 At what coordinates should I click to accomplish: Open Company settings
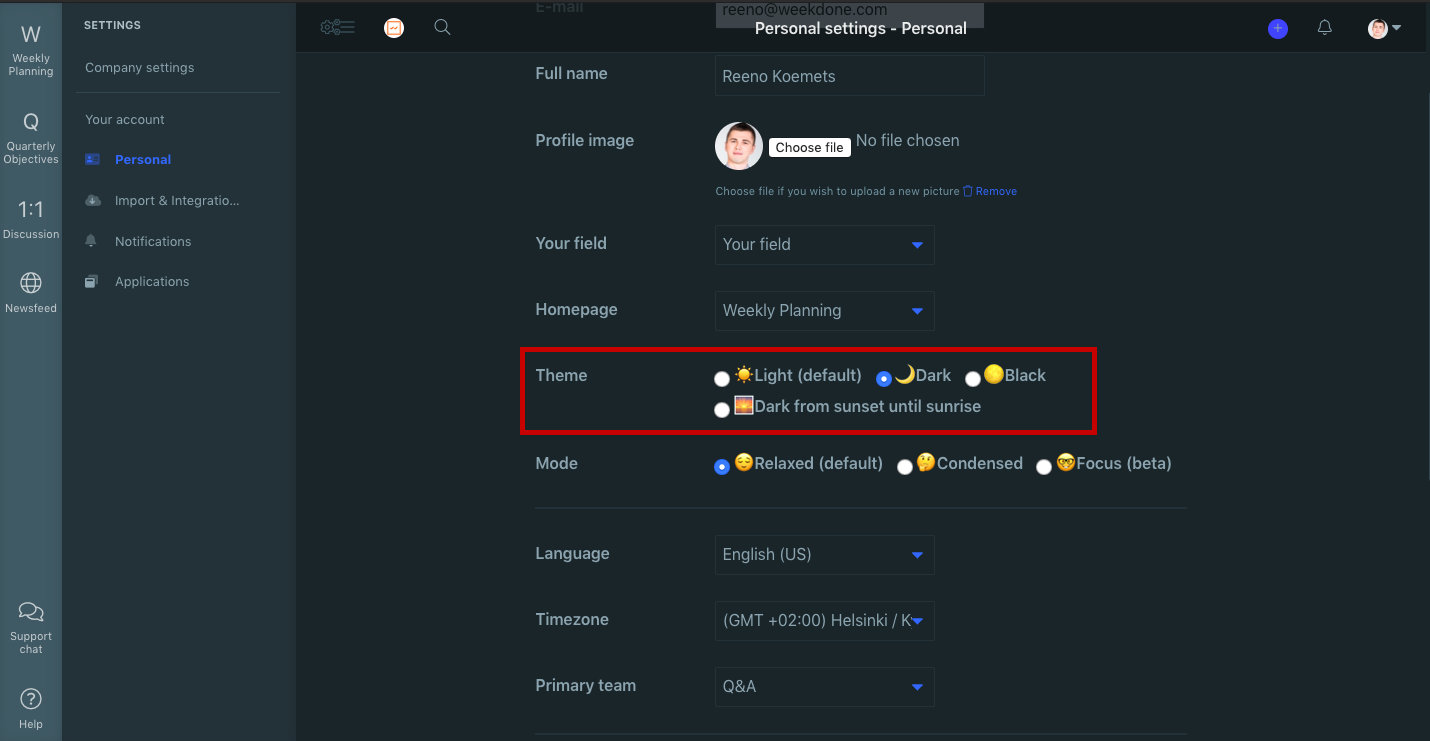pos(139,67)
